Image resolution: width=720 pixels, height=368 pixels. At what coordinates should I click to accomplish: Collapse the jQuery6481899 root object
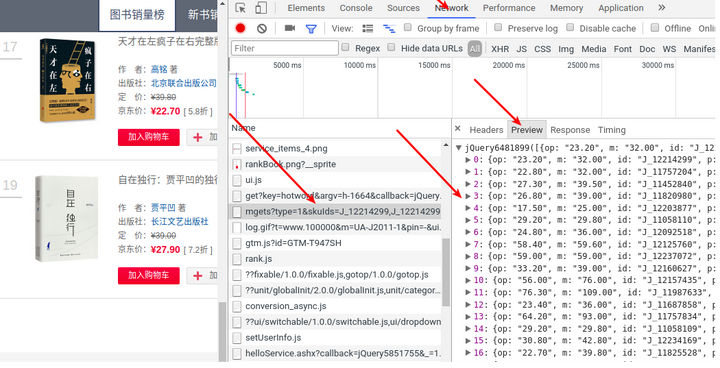pyautogui.click(x=458, y=148)
